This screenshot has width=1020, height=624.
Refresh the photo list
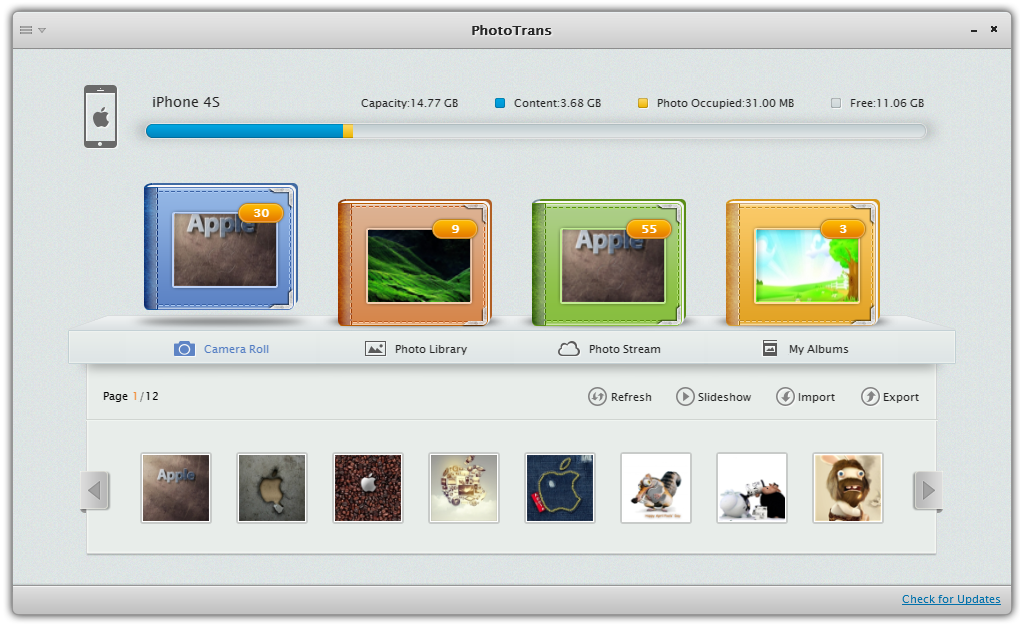[619, 397]
